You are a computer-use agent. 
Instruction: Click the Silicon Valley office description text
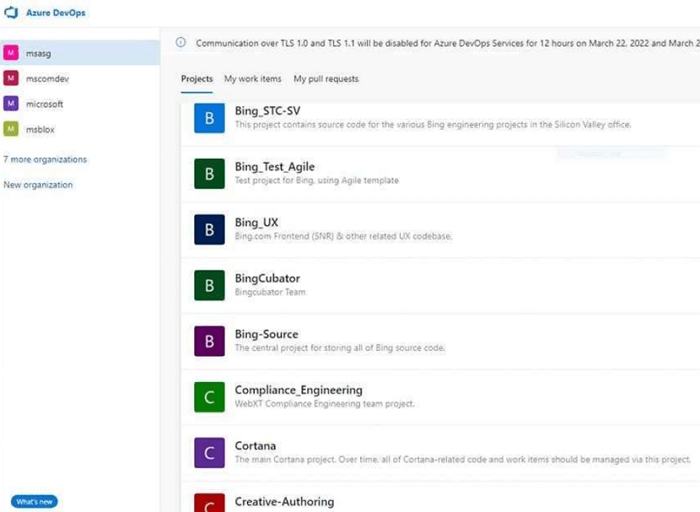[x=433, y=125]
